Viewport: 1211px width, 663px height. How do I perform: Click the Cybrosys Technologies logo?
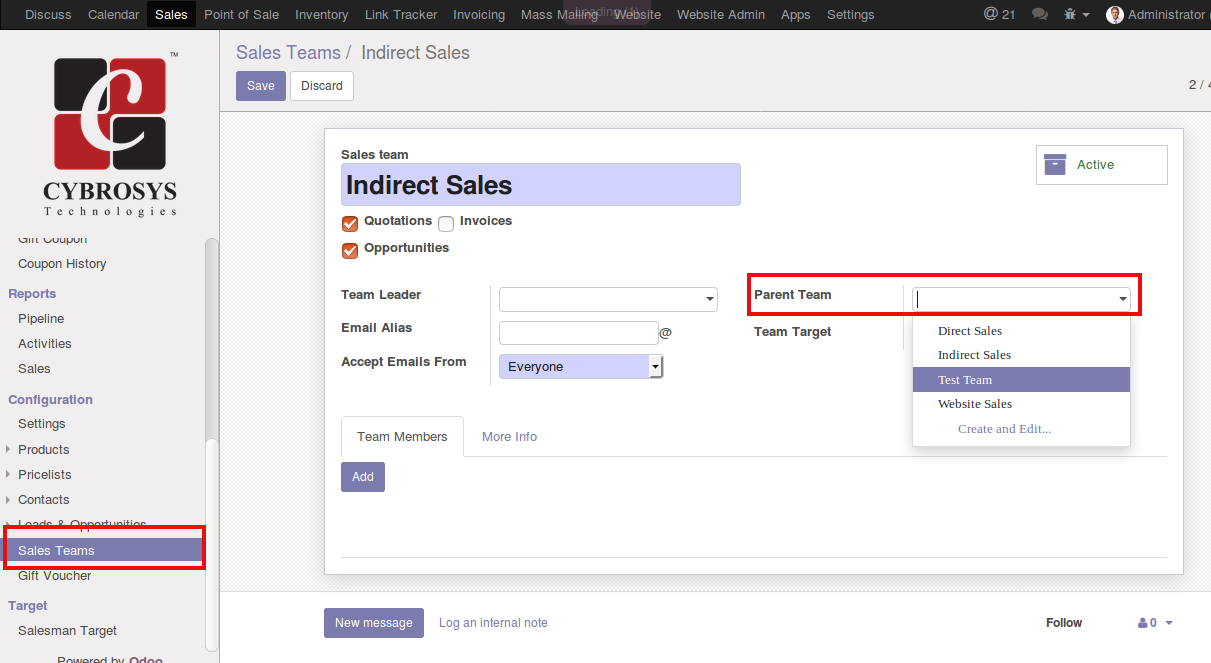[x=110, y=133]
